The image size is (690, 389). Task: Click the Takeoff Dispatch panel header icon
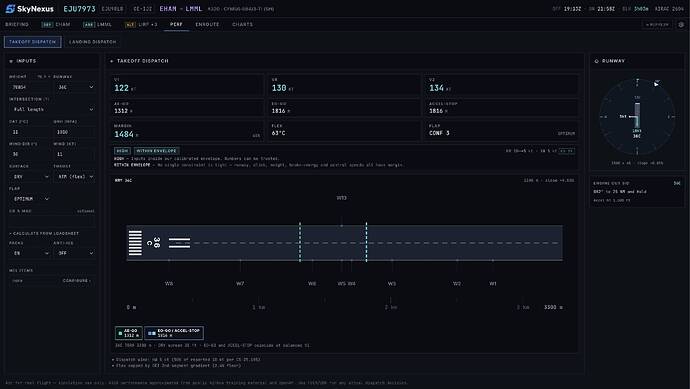112,61
